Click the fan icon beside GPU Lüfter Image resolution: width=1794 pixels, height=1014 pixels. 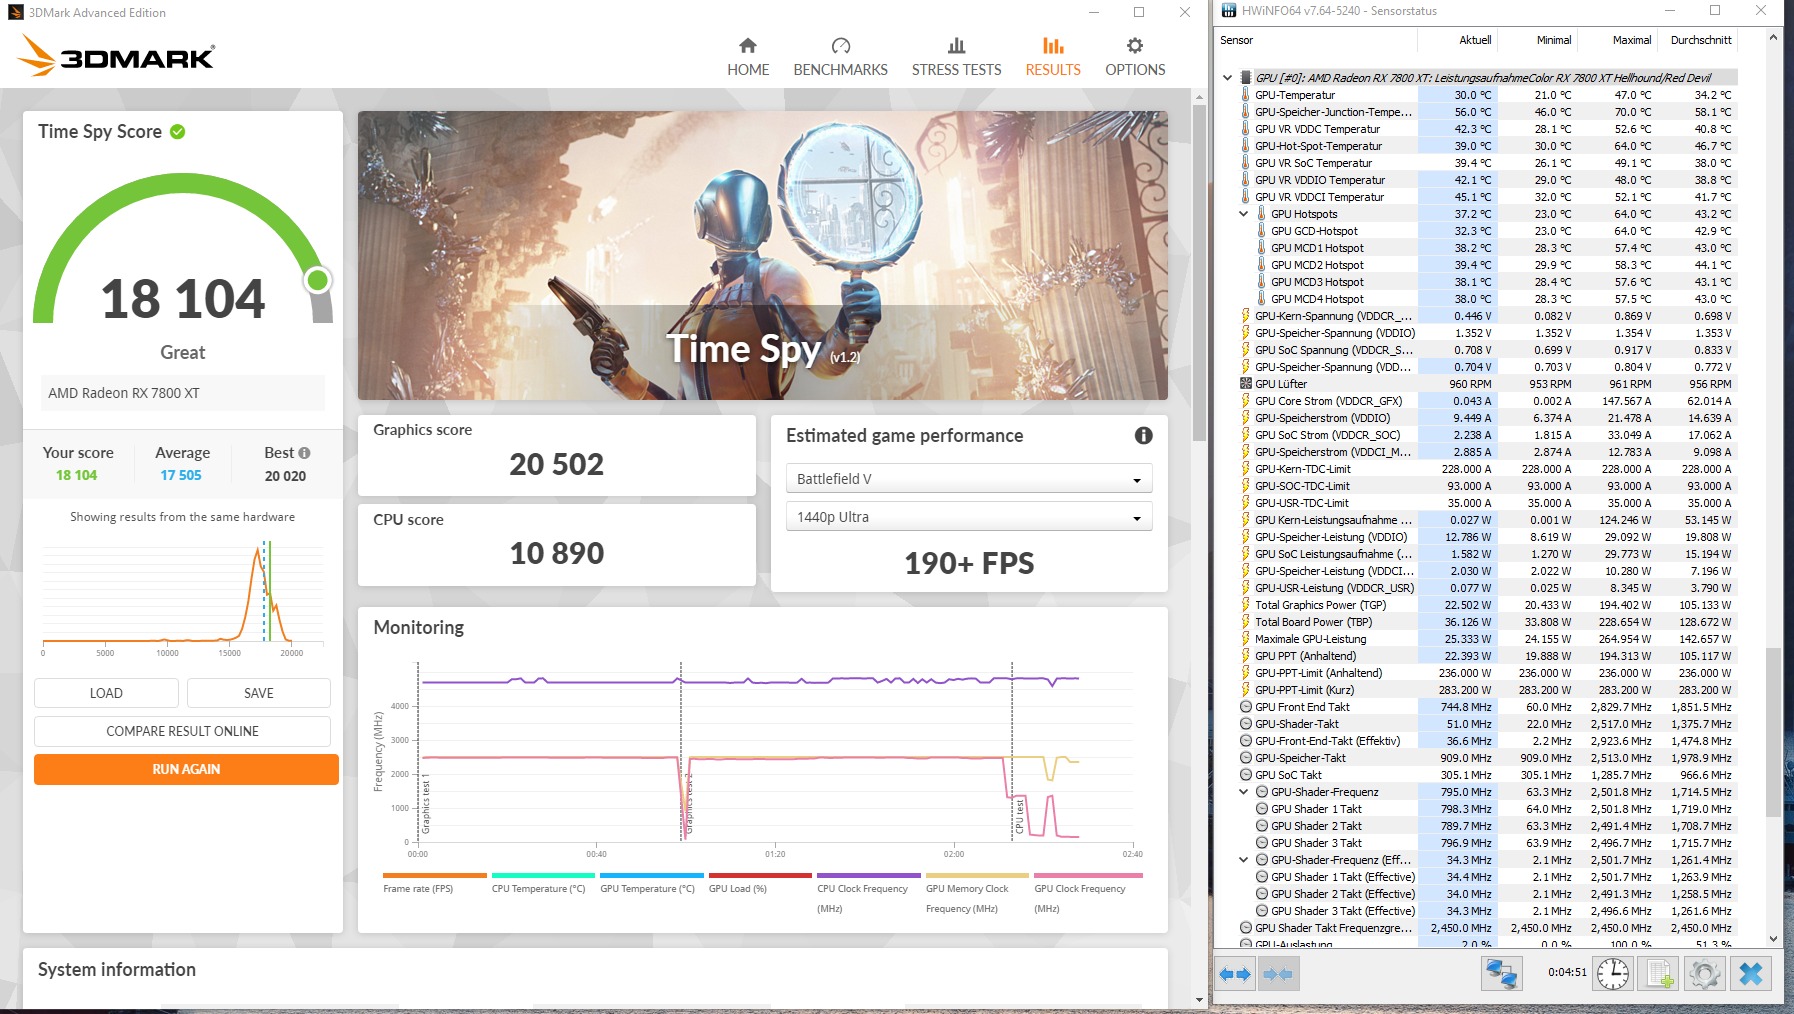[x=1246, y=384]
